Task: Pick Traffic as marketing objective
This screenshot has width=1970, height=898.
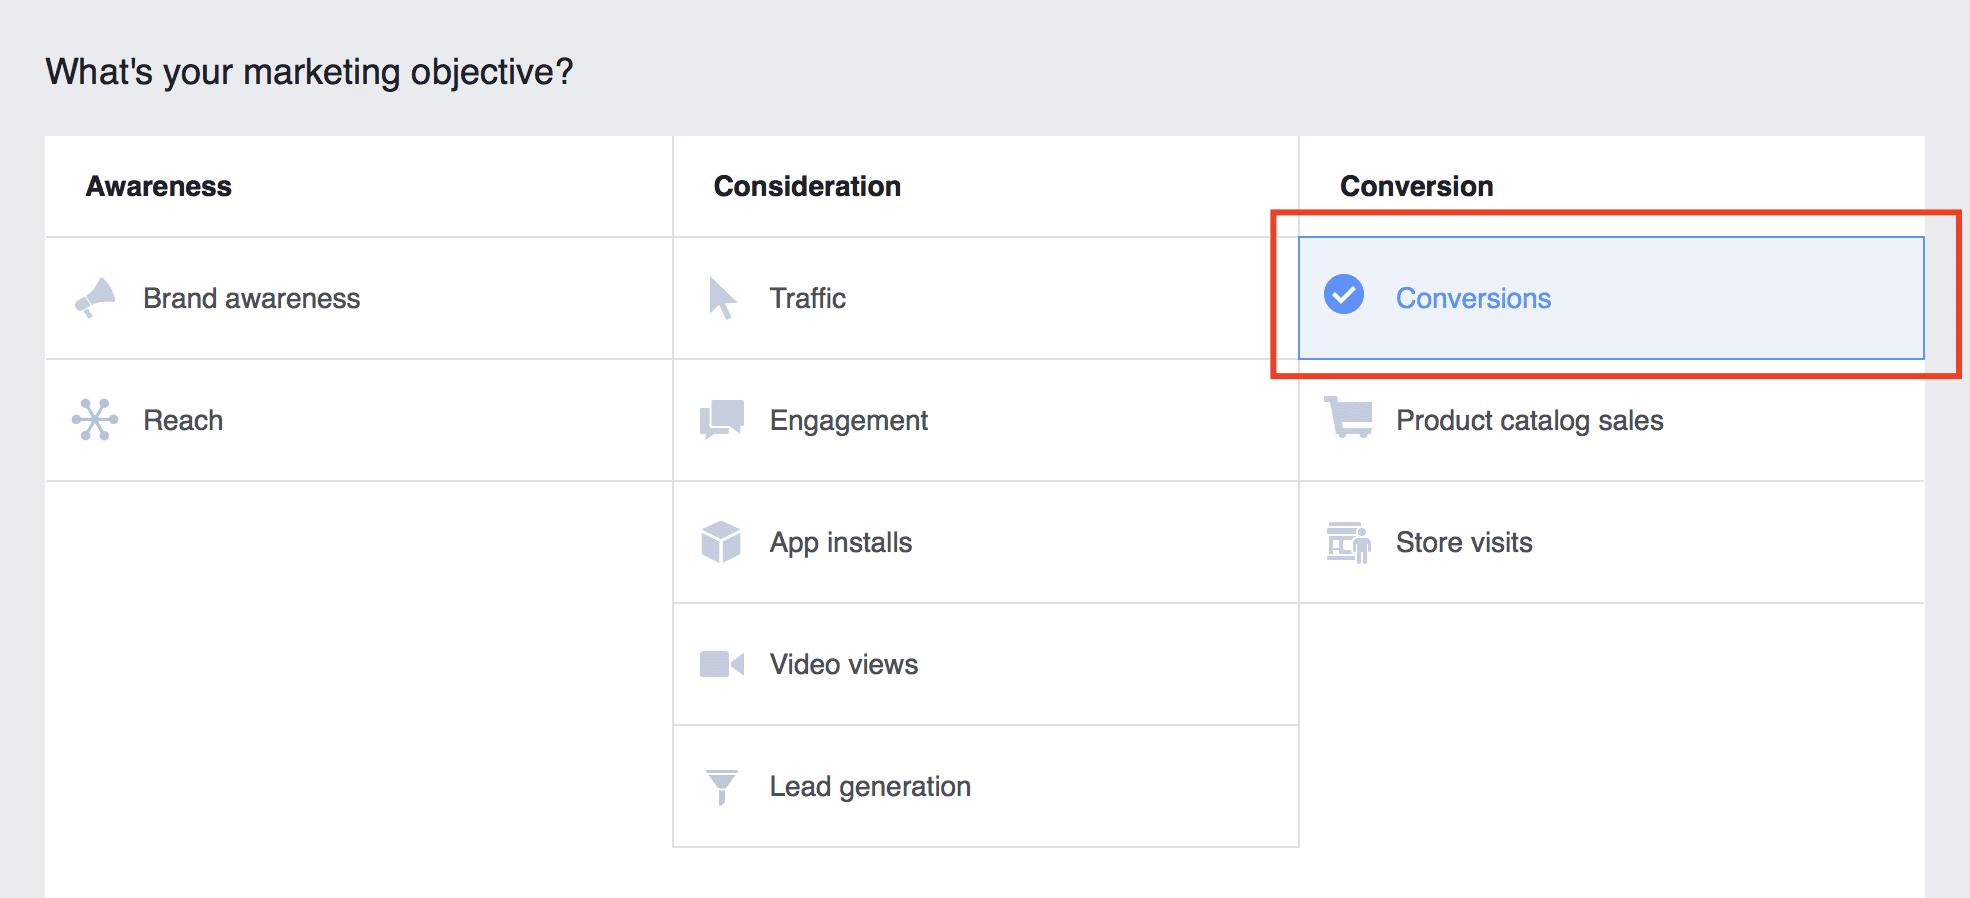Action: pos(807,298)
